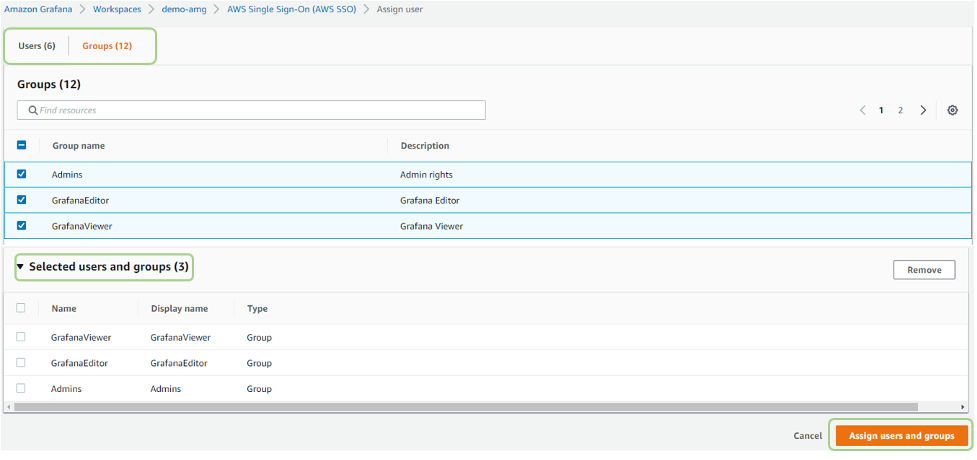Click GrafanaEditor name in groups table
This screenshot has width=977, height=460.
[x=81, y=200]
